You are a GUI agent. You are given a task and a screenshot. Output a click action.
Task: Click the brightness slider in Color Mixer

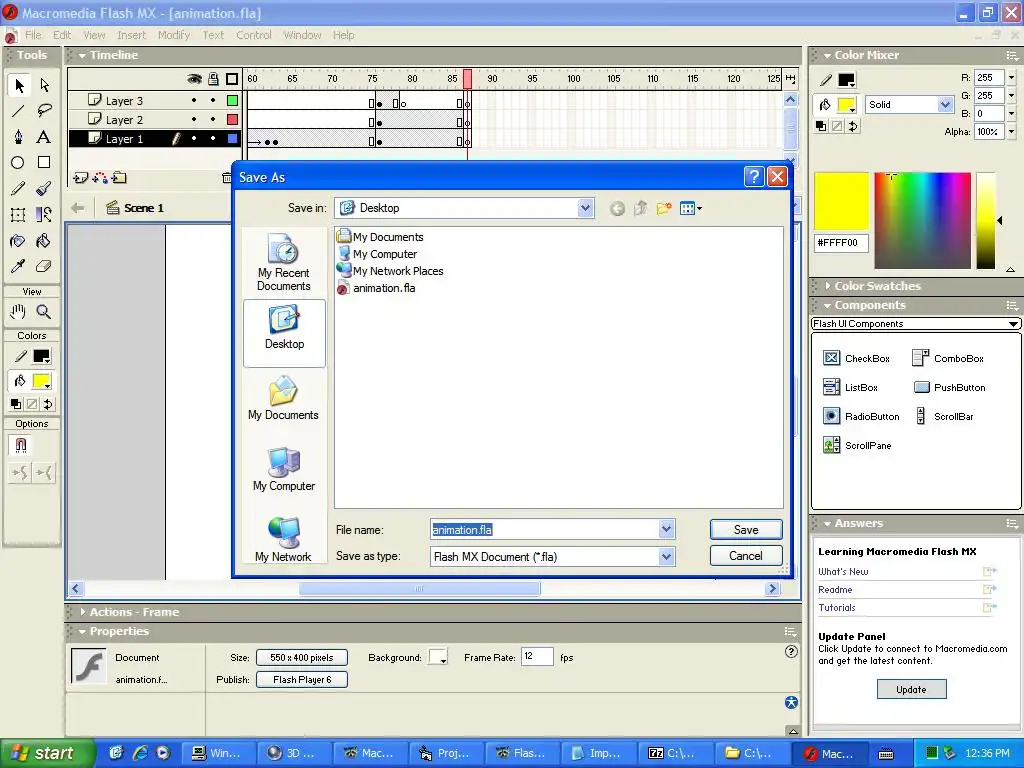pyautogui.click(x=985, y=221)
